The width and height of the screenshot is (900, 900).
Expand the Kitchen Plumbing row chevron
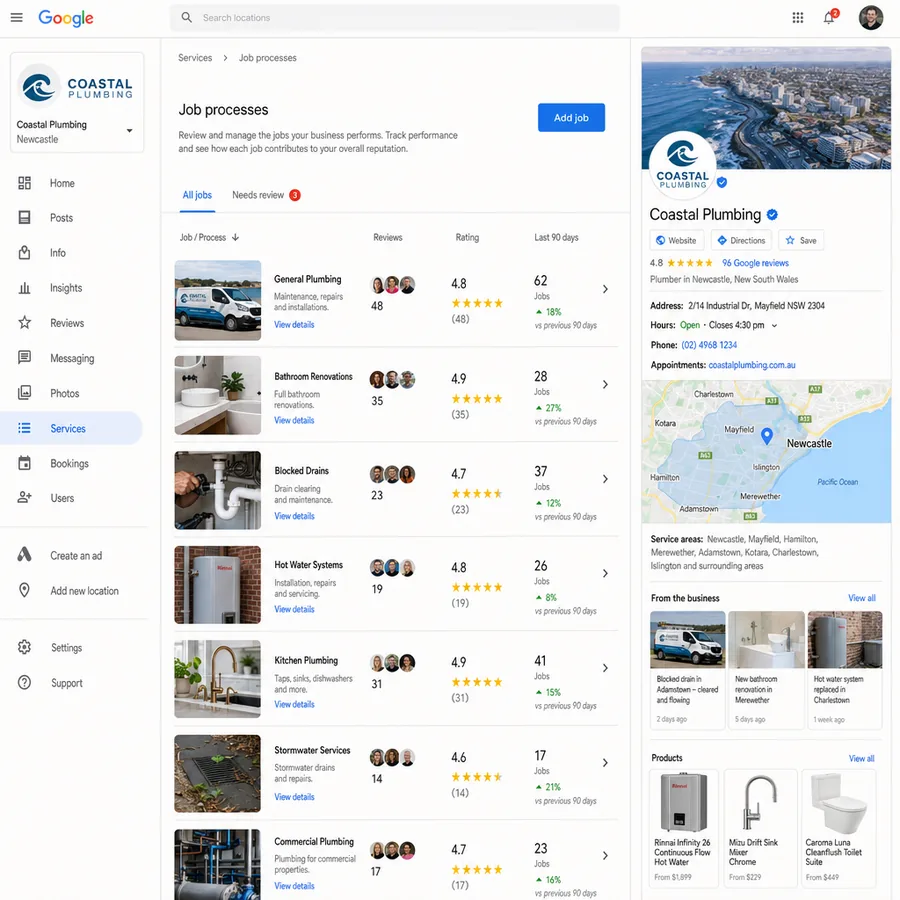coord(605,668)
